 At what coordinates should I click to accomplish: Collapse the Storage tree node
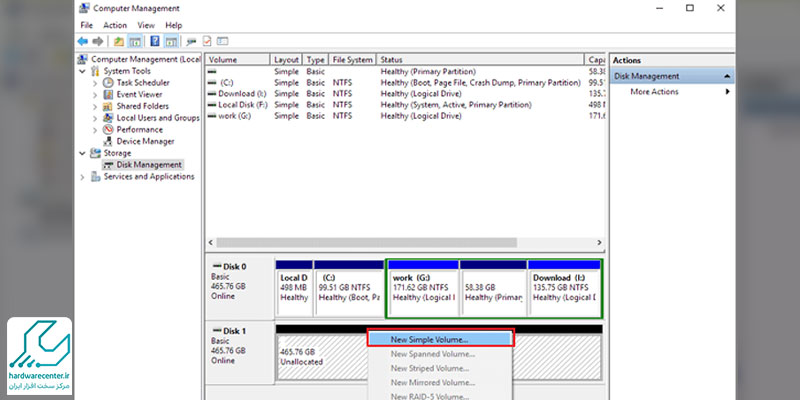click(83, 153)
